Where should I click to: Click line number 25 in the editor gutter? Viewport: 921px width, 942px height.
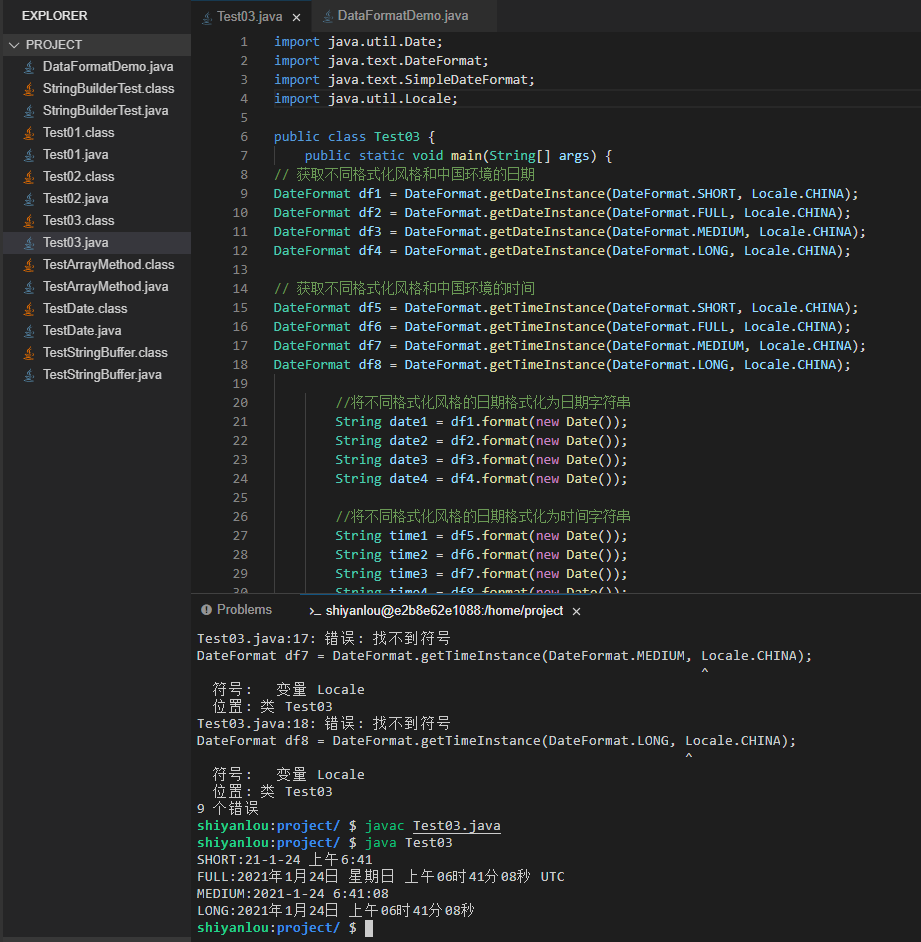[x=240, y=498]
